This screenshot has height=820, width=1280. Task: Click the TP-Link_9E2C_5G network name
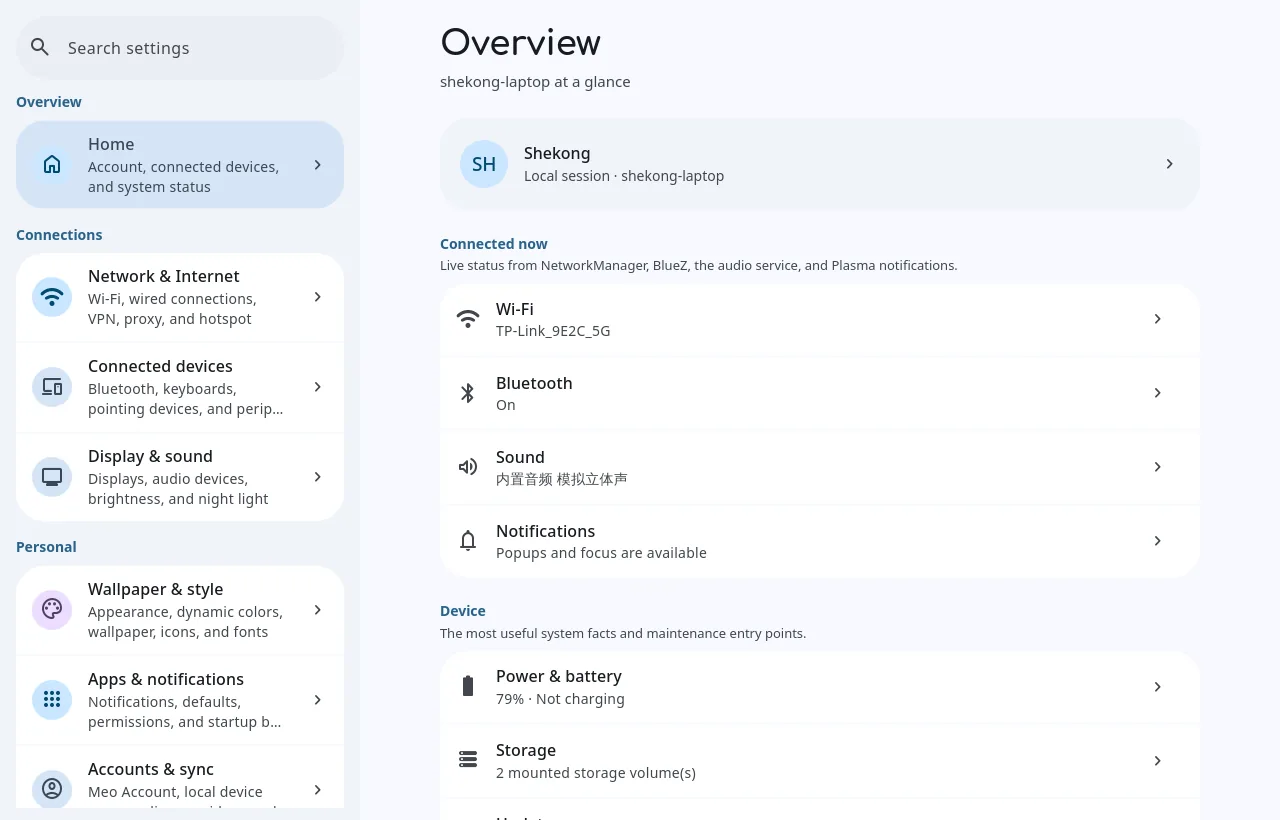point(553,331)
